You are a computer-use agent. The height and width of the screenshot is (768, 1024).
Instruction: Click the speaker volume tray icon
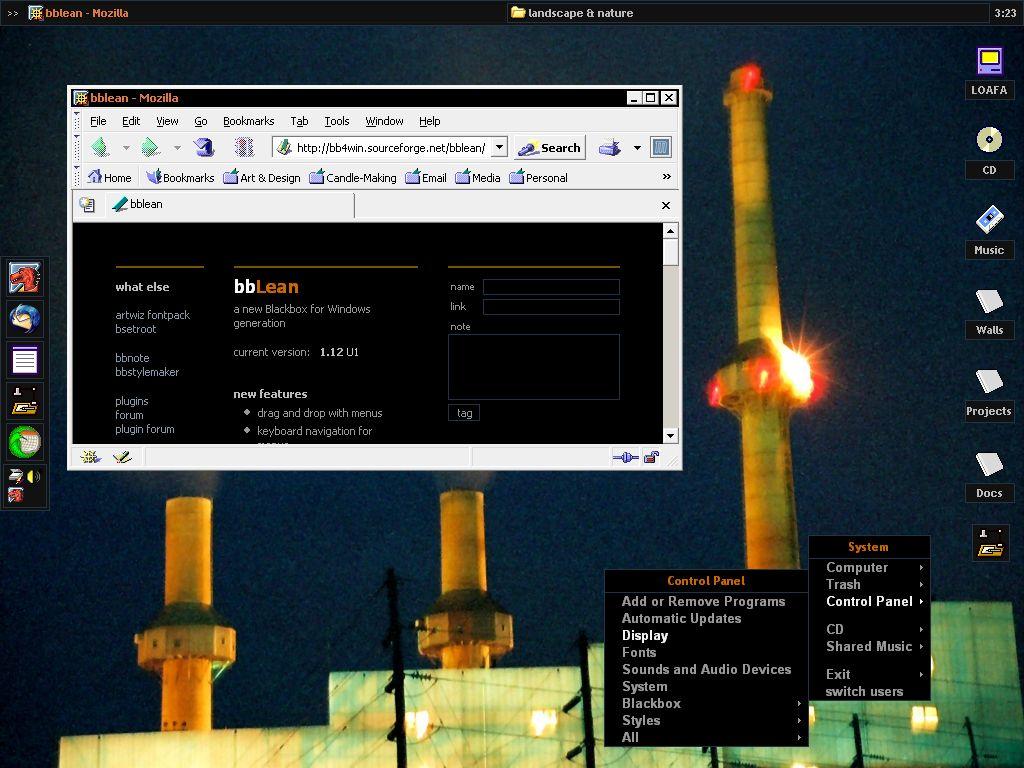click(x=33, y=477)
